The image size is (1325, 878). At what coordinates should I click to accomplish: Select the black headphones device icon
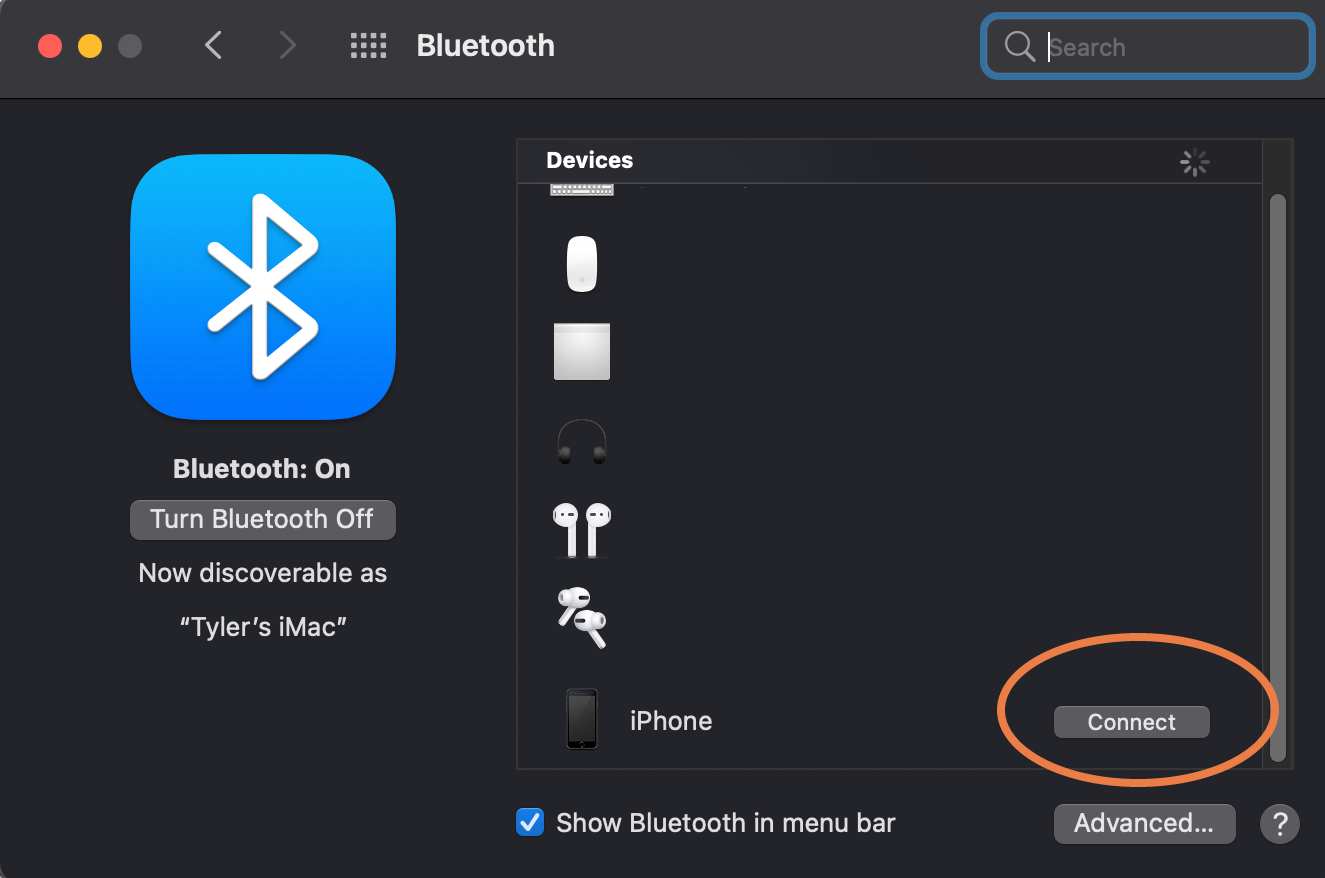tap(582, 441)
